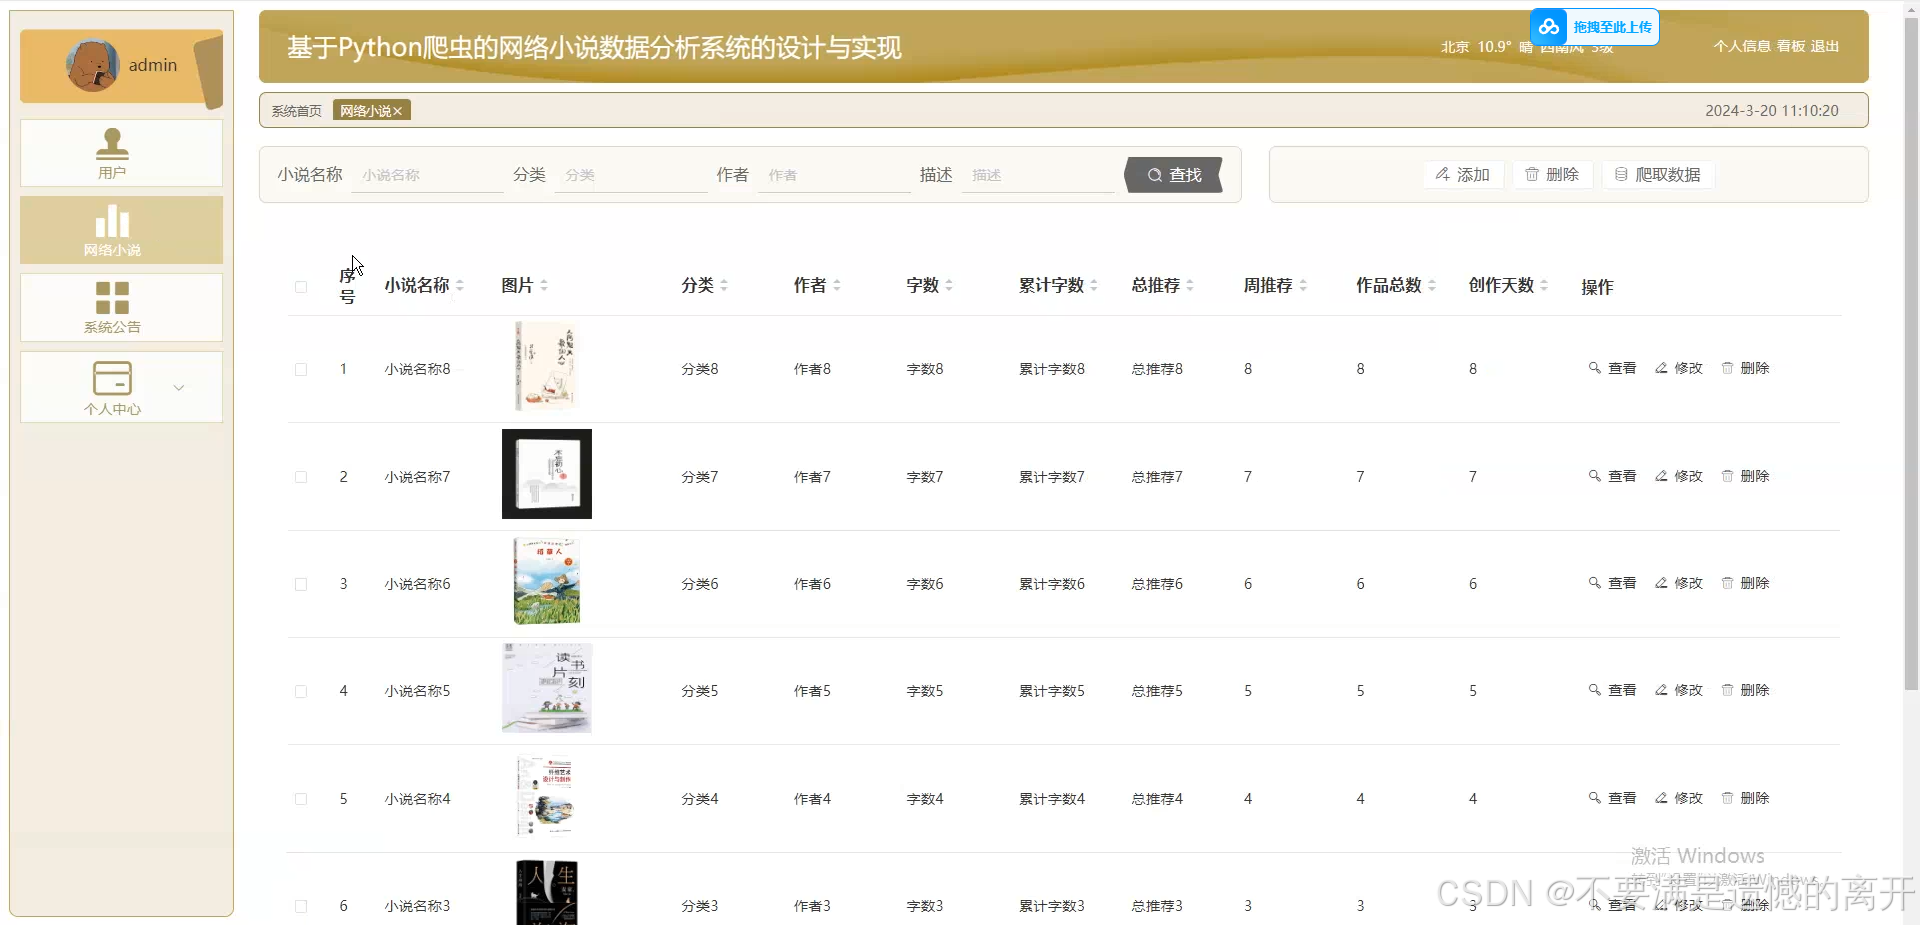Check the row checkbox for 小说名称8
The image size is (1920, 925).
point(301,370)
